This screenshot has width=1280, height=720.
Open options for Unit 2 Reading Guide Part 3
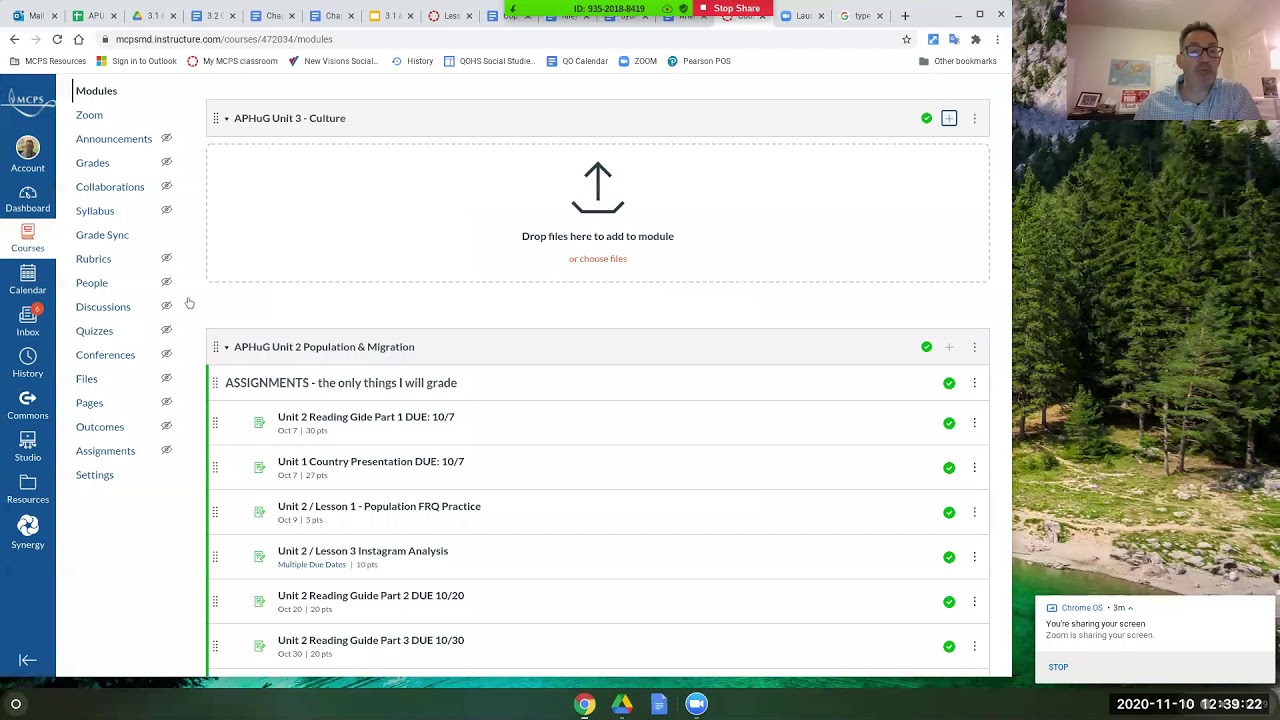pyautogui.click(x=974, y=646)
